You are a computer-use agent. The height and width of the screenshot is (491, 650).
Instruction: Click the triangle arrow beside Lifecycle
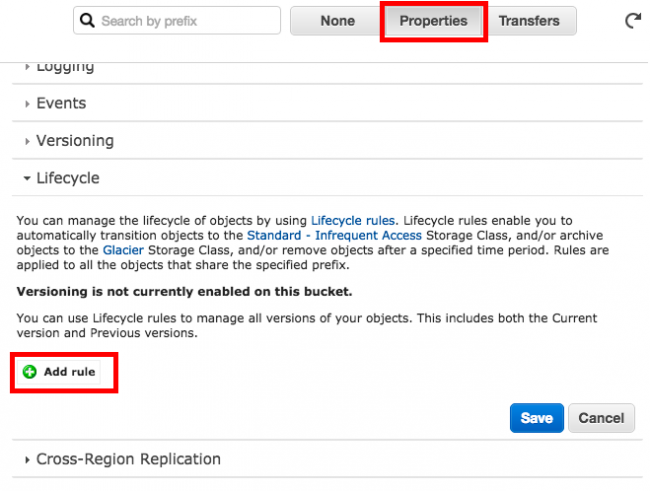(x=27, y=178)
